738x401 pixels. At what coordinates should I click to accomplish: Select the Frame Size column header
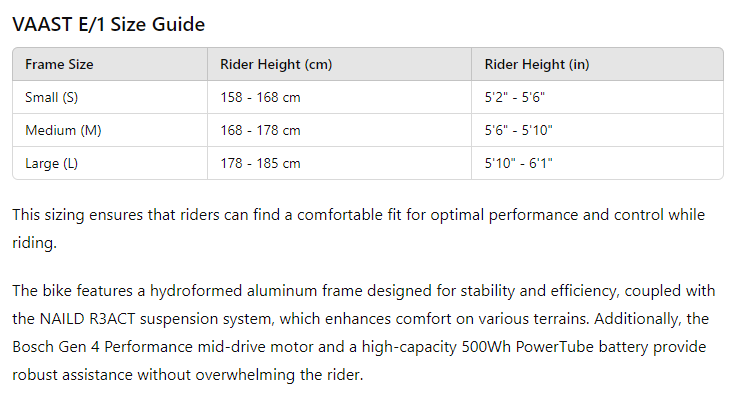pos(59,65)
